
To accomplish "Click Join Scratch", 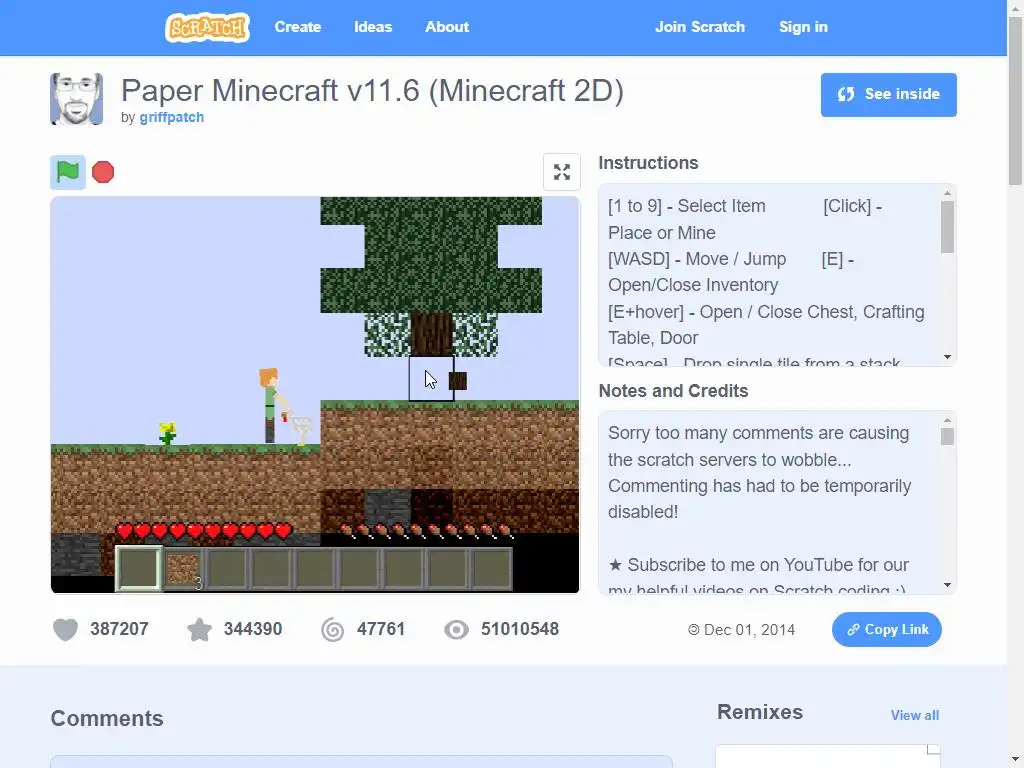I will 700,27.
